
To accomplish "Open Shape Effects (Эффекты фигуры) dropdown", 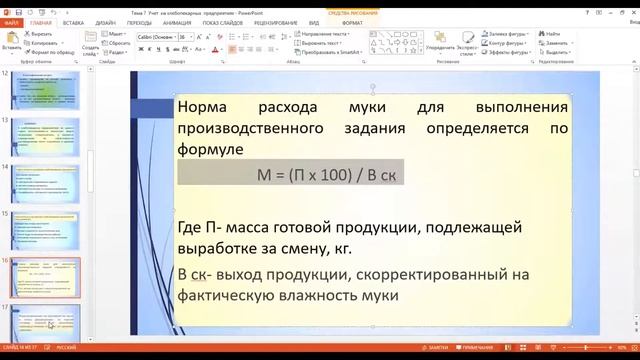I will click(507, 52).
